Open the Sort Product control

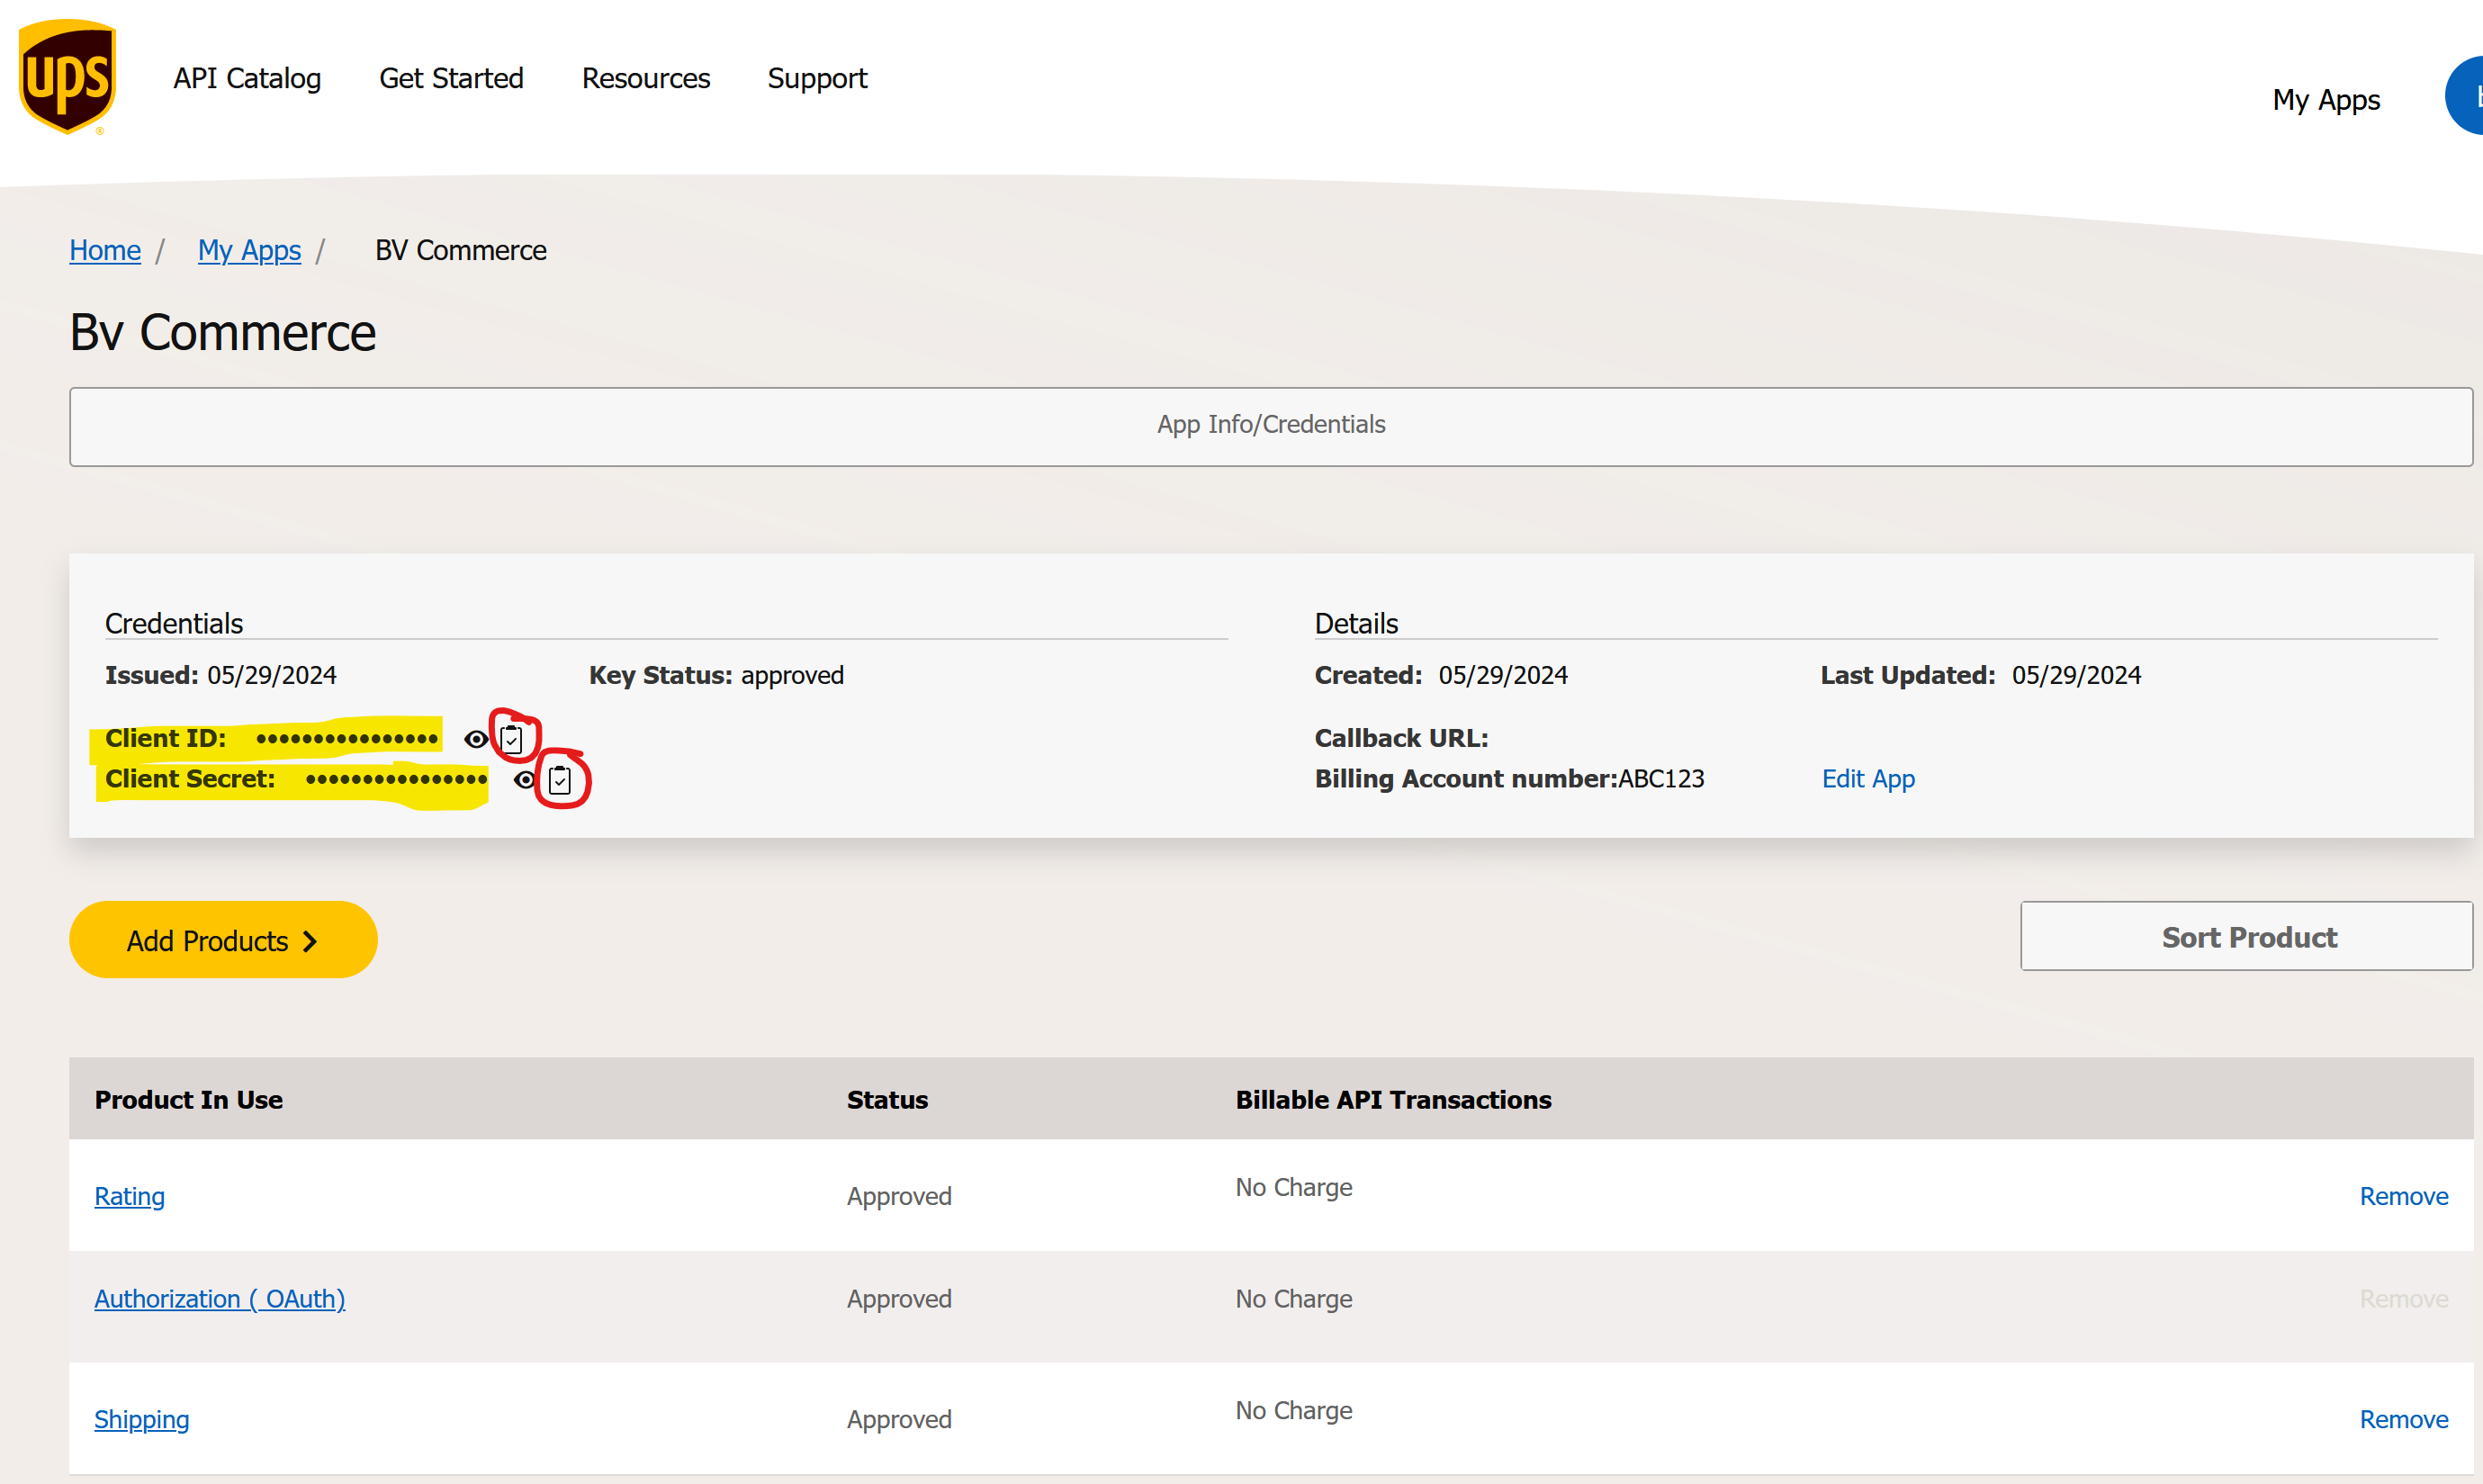[x=2247, y=936]
